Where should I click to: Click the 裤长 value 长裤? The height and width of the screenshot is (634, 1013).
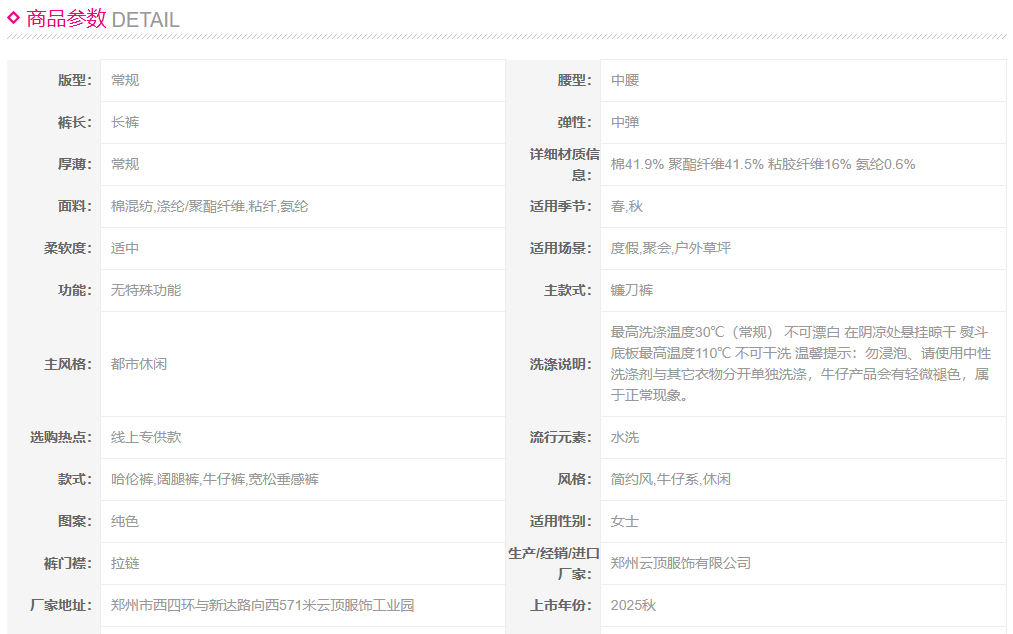125,122
